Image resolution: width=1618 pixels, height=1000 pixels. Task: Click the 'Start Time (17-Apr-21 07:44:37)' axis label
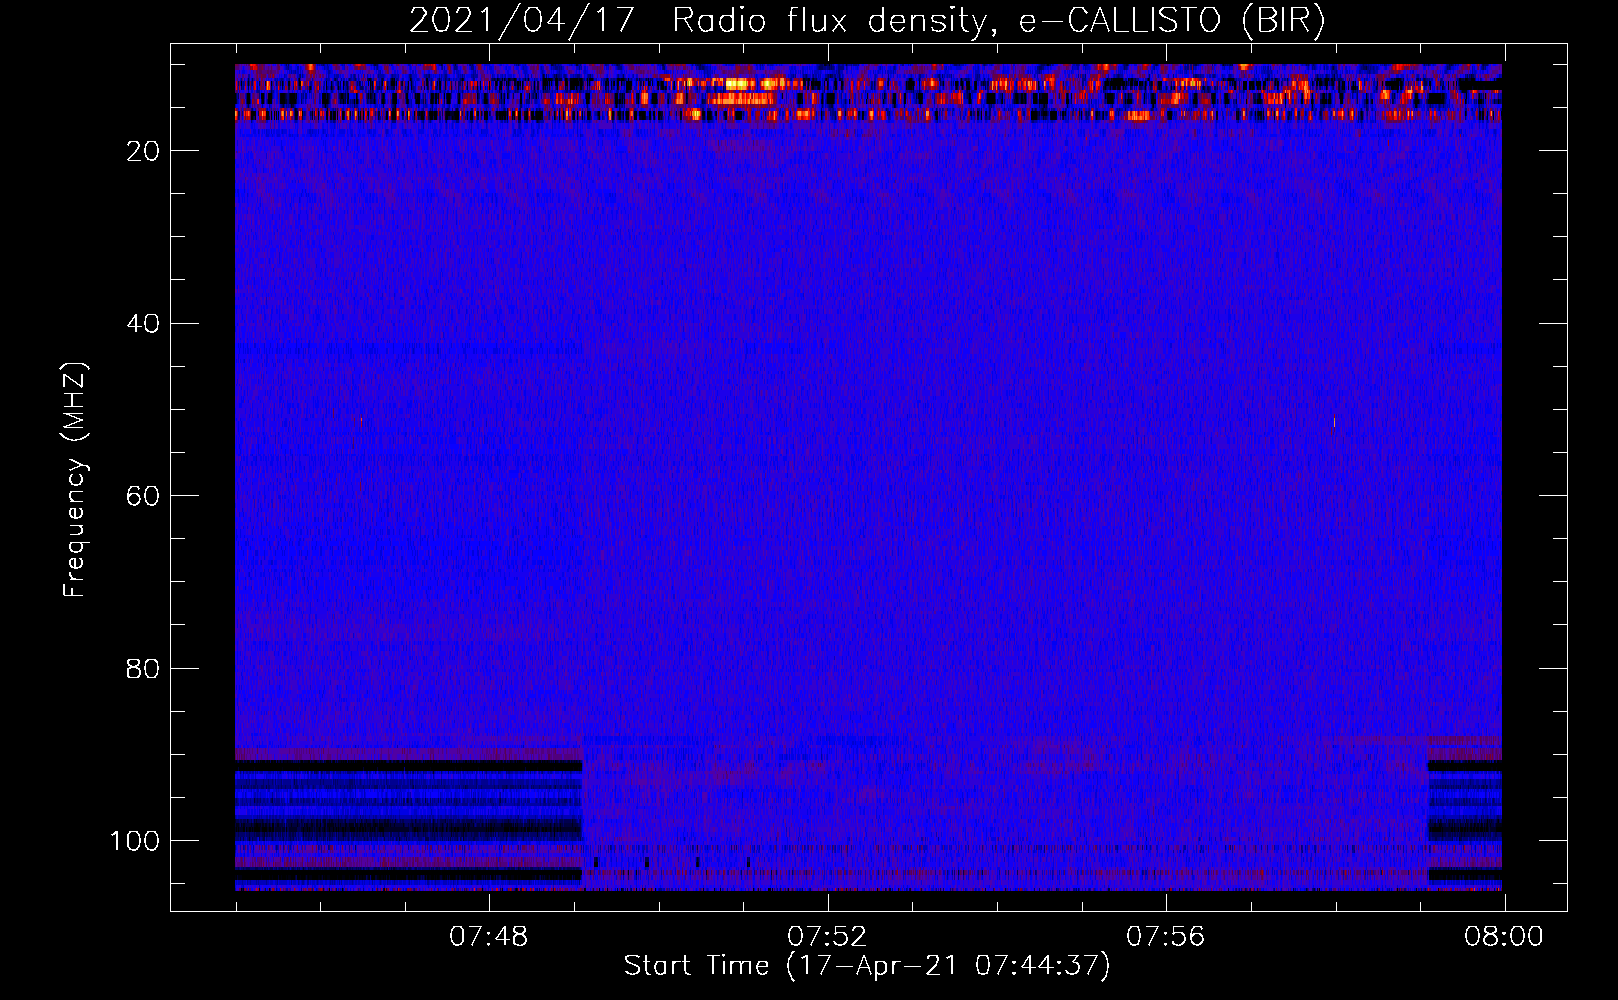tap(867, 966)
